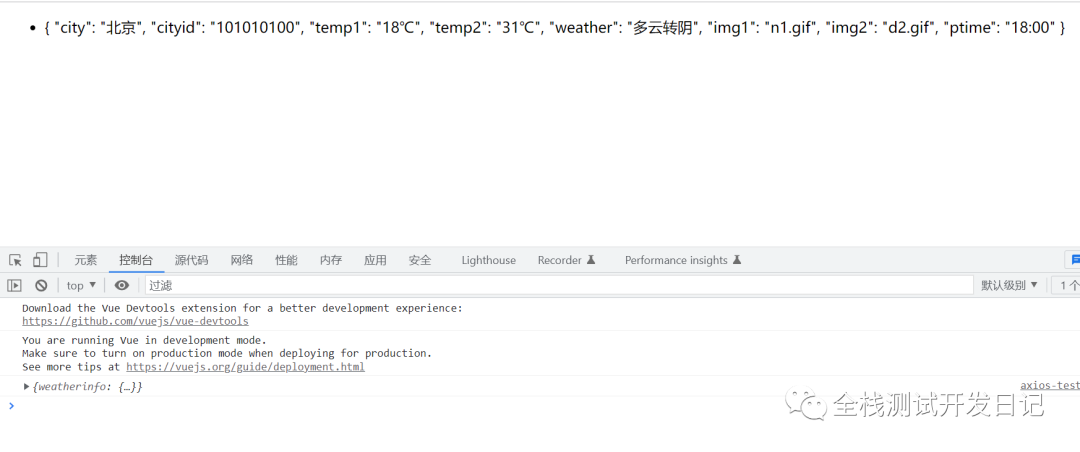This screenshot has height=452, width=1080.
Task: Activate the inspect element picker
Action: pyautogui.click(x=15, y=260)
